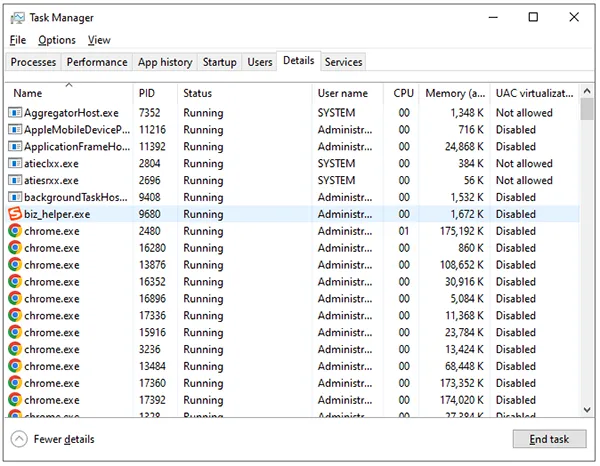Image resolution: width=600 pixels, height=466 pixels.
Task: Click the orange biz_helper.exe icon
Action: pyautogui.click(x=15, y=214)
